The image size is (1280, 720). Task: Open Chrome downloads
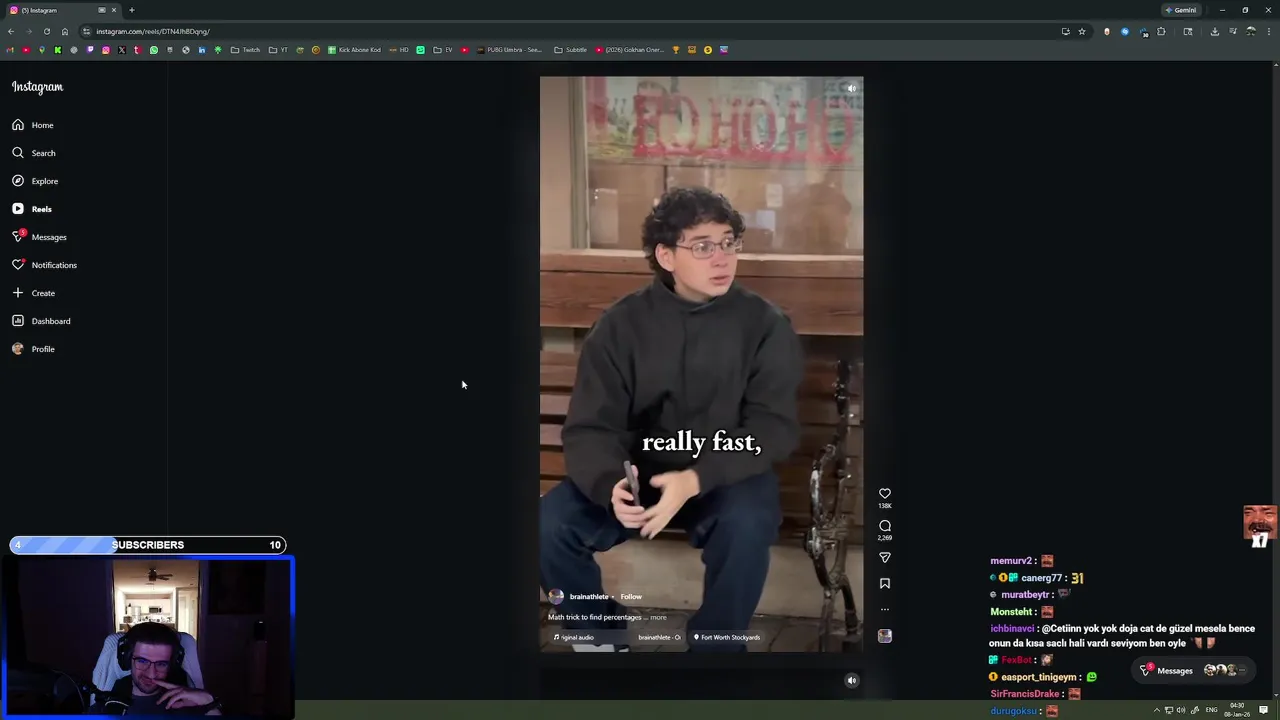(x=1214, y=32)
